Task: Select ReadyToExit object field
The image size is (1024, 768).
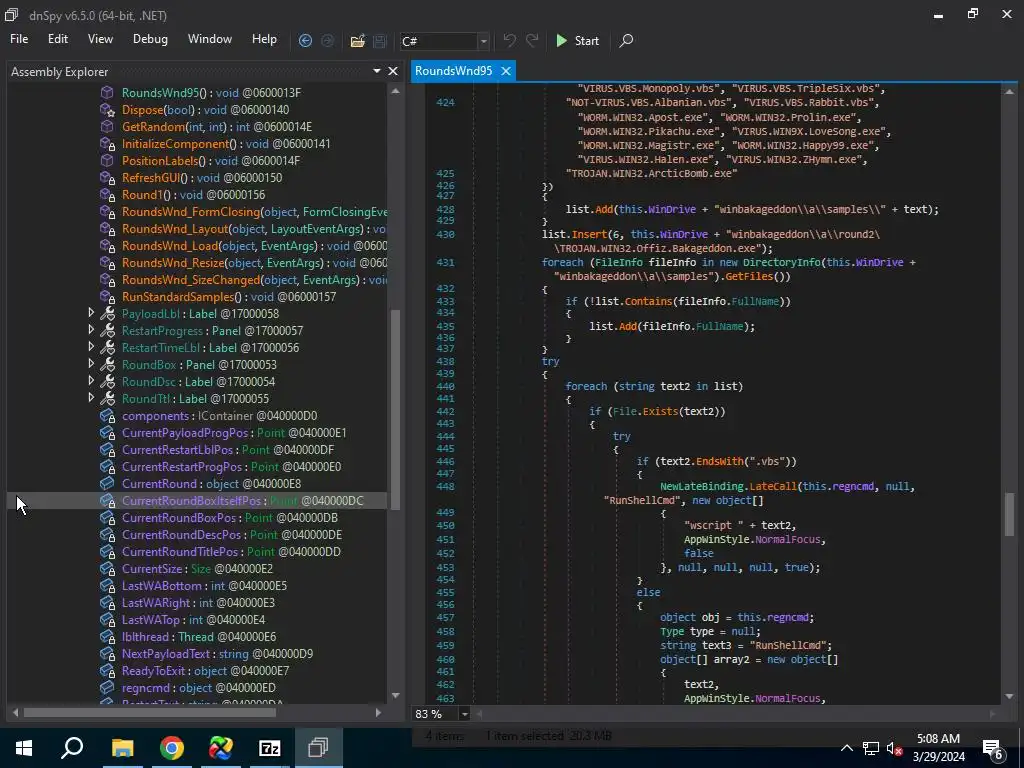Action: 205,670
